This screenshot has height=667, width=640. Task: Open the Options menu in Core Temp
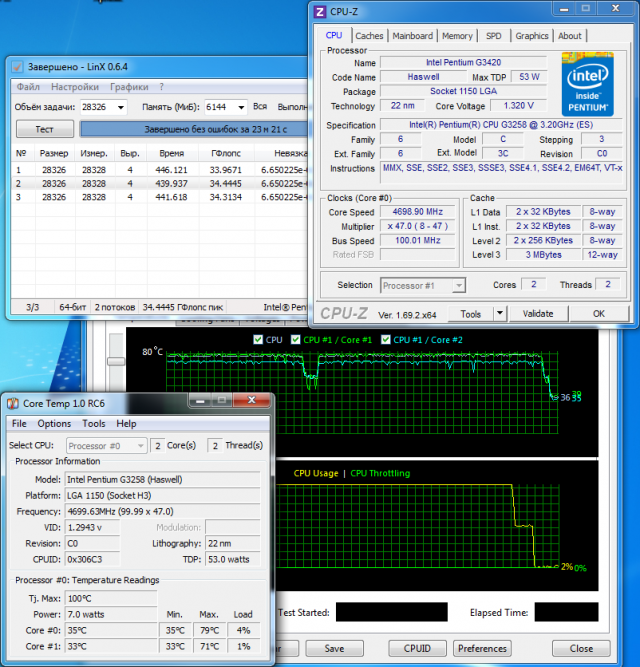[54, 424]
